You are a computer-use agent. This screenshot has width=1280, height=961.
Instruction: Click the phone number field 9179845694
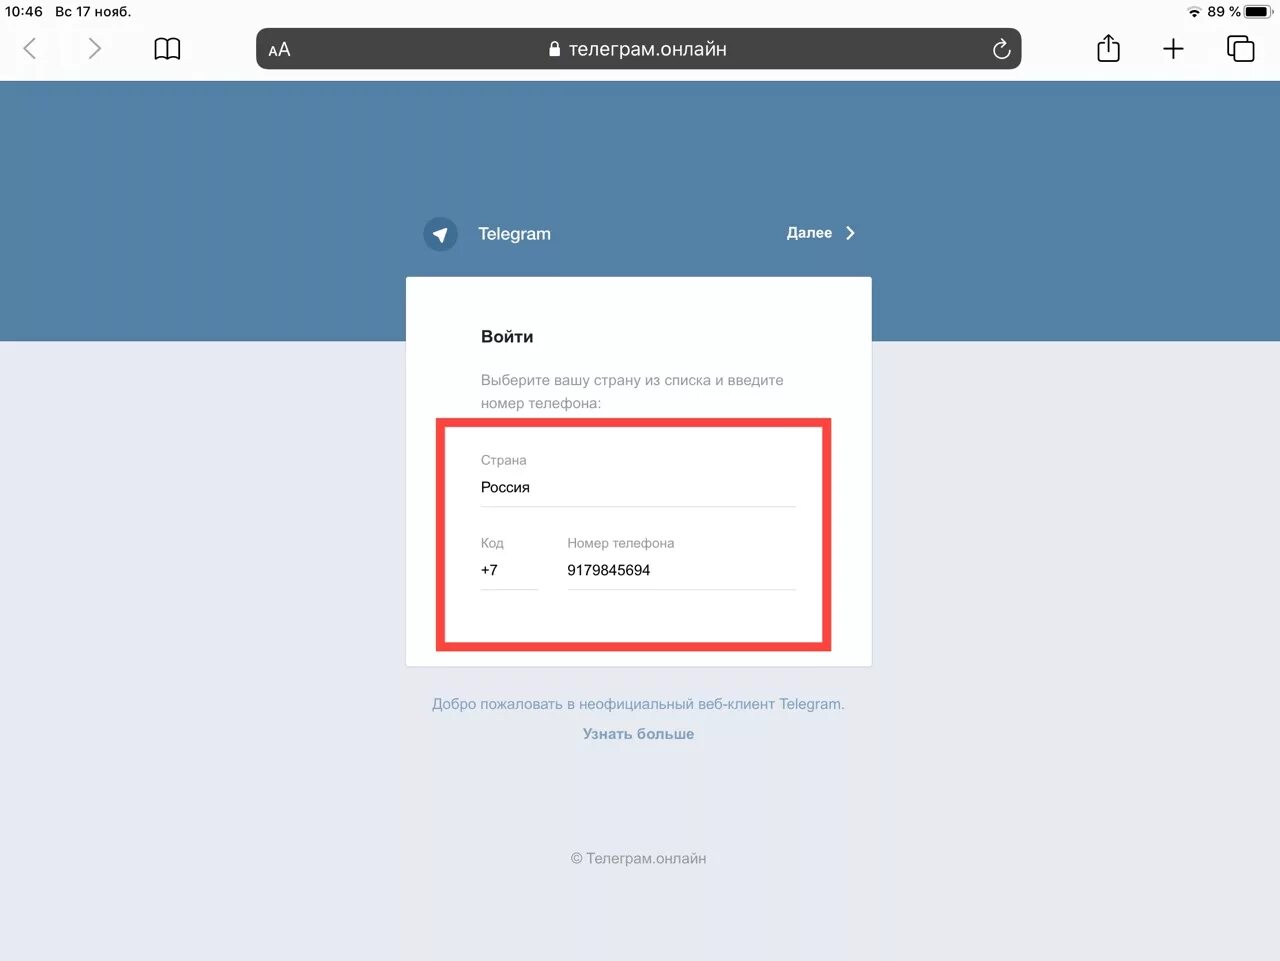coord(681,570)
